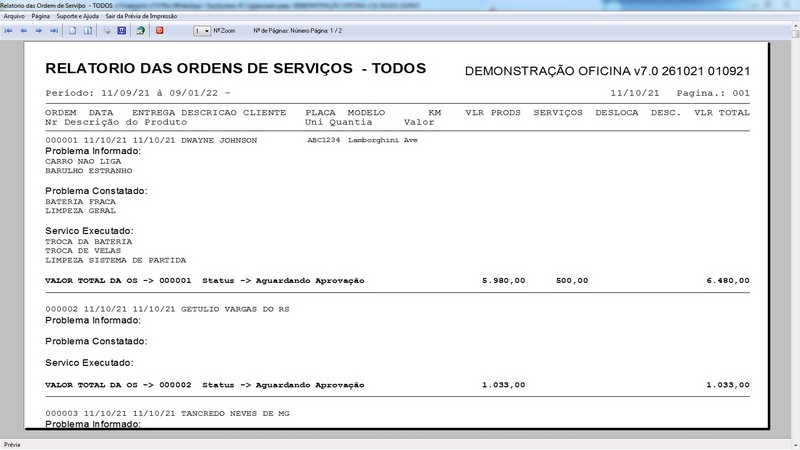This screenshot has width=800, height=450.
Task: Click 'DWAYNE JOHNSON' client name
Action: click(x=219, y=140)
